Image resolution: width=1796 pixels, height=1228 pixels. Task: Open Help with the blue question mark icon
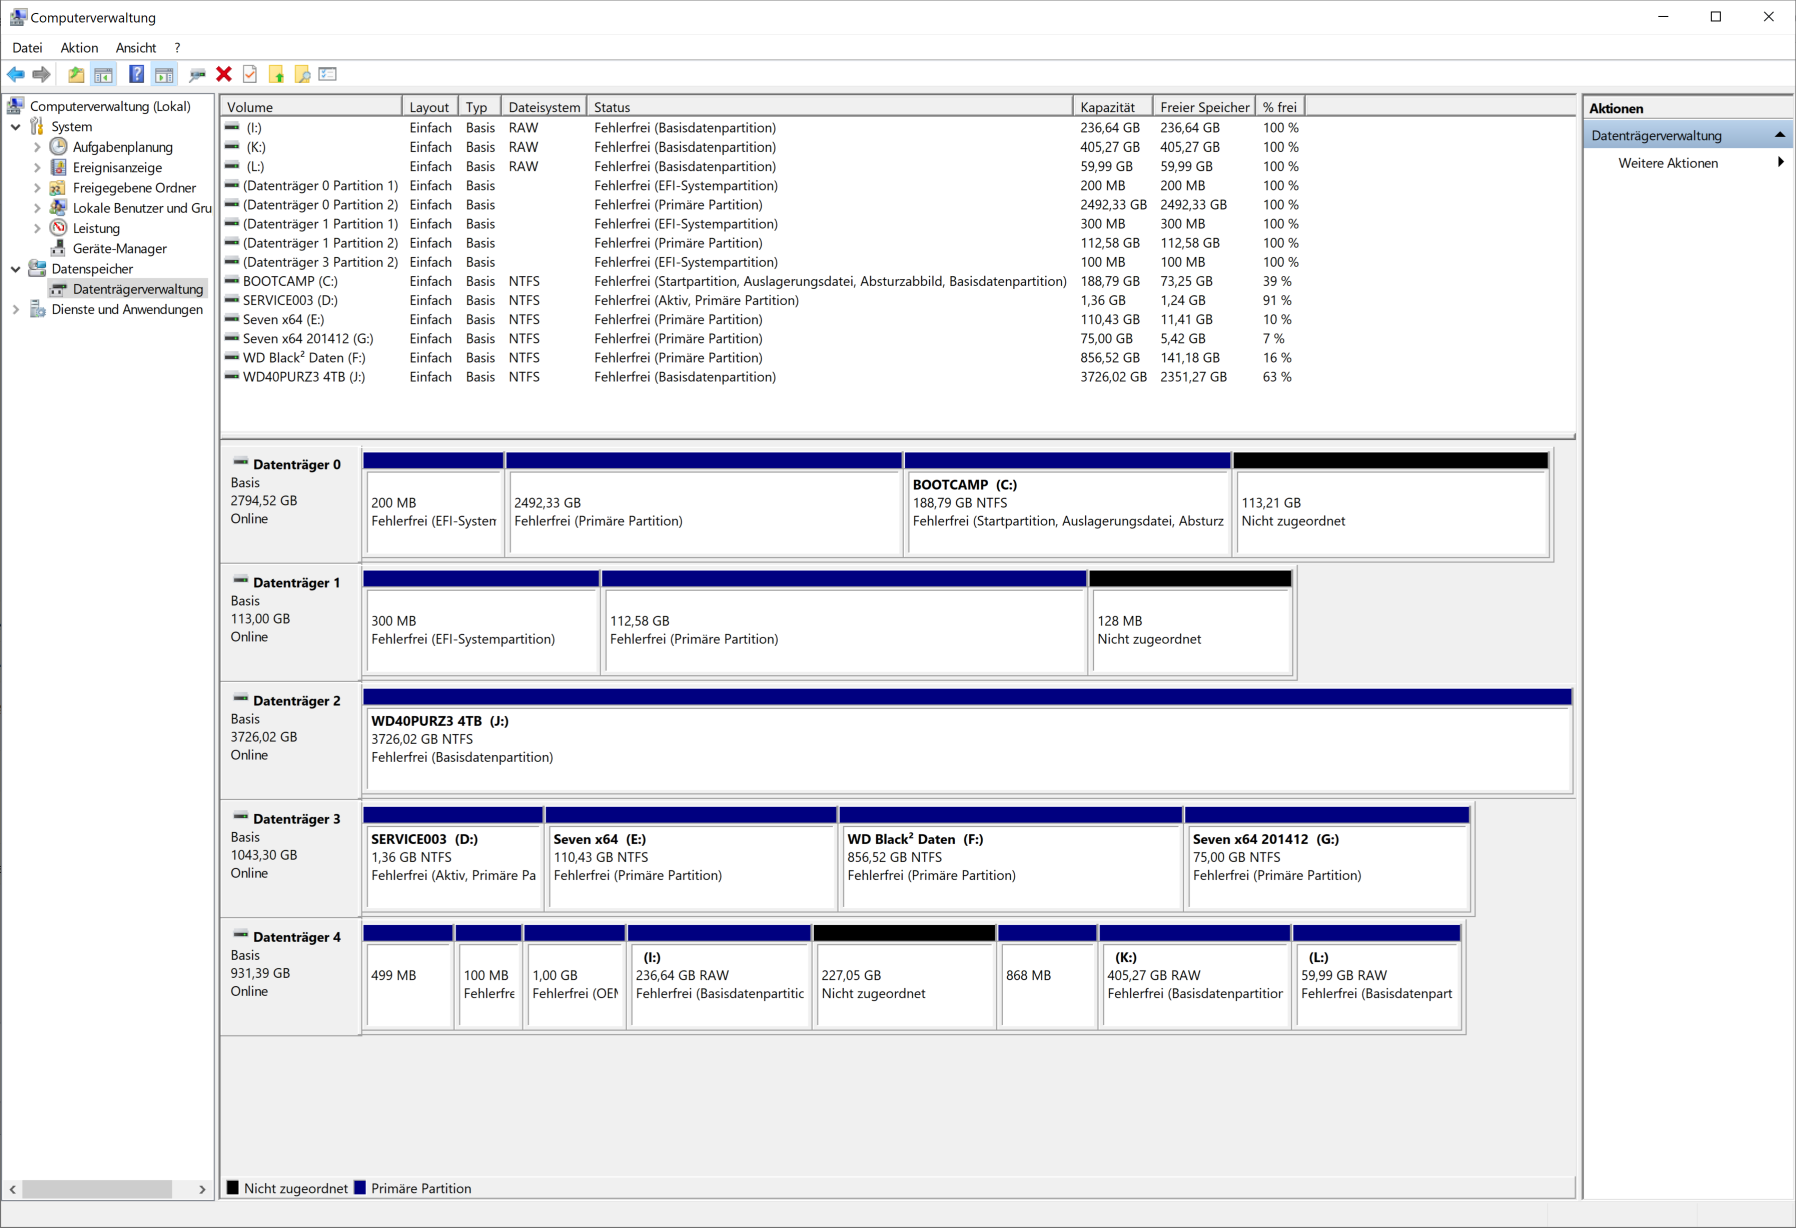click(x=136, y=74)
